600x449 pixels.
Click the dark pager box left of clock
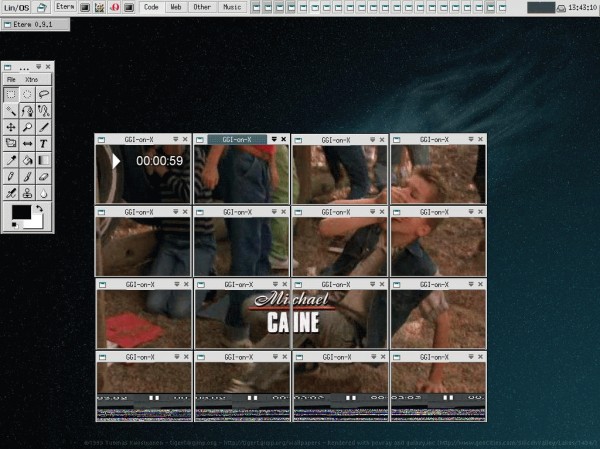pos(541,8)
